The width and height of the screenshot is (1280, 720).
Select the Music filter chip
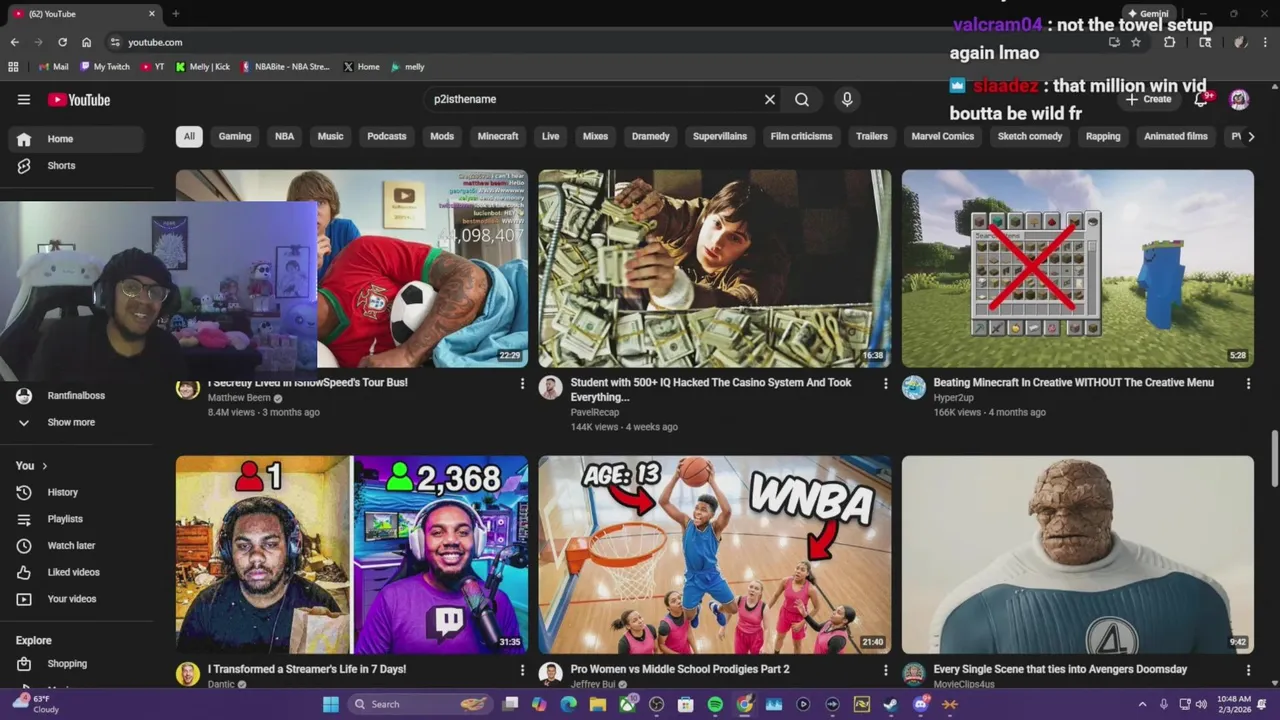[330, 136]
